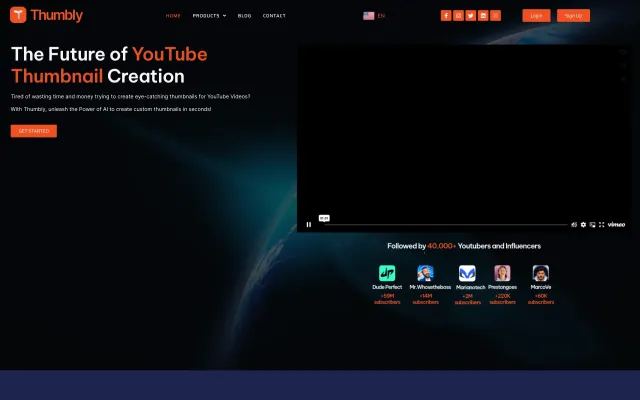Go to the Home menu item

tap(173, 16)
